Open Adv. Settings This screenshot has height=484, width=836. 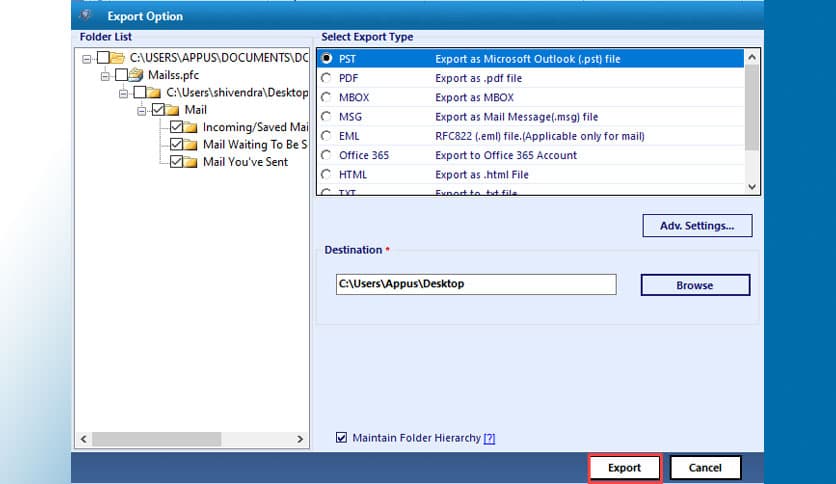click(x=697, y=225)
